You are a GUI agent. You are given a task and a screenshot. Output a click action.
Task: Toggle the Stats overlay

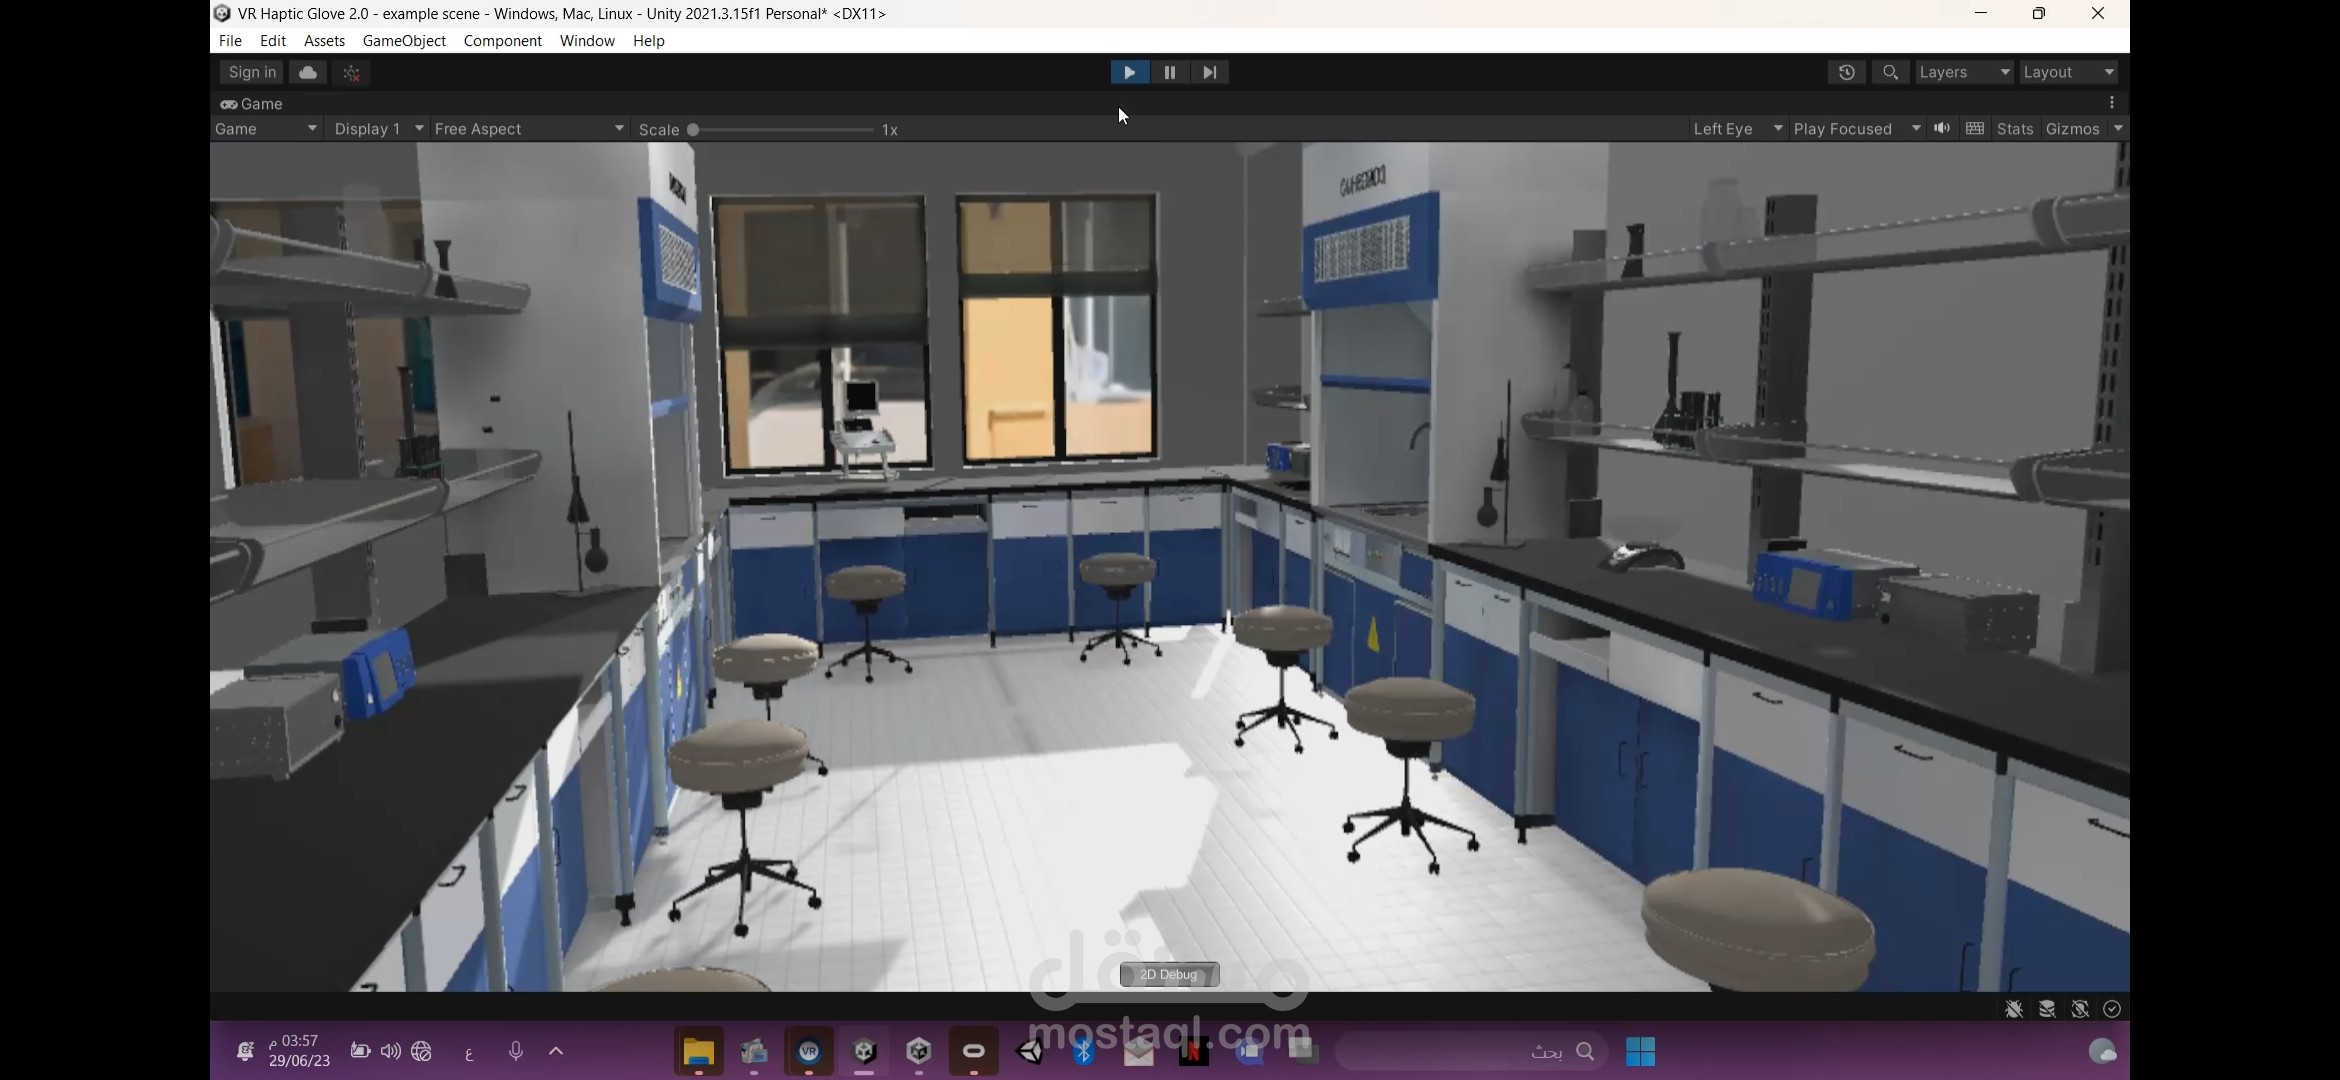click(x=2014, y=129)
